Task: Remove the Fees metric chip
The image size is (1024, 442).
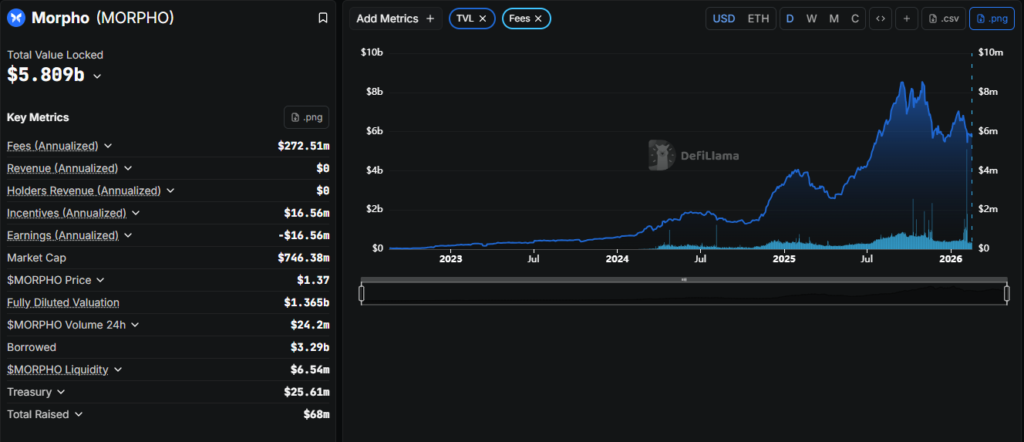Action: [538, 18]
